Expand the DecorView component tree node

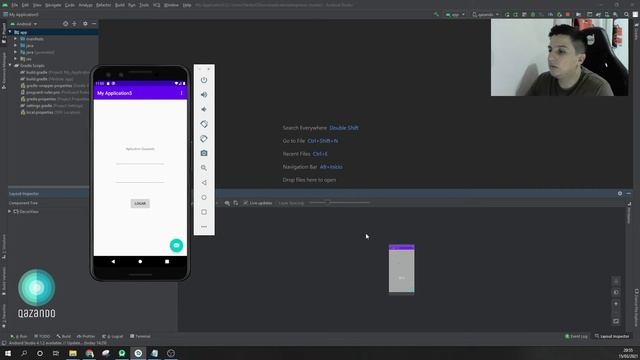pos(9,211)
